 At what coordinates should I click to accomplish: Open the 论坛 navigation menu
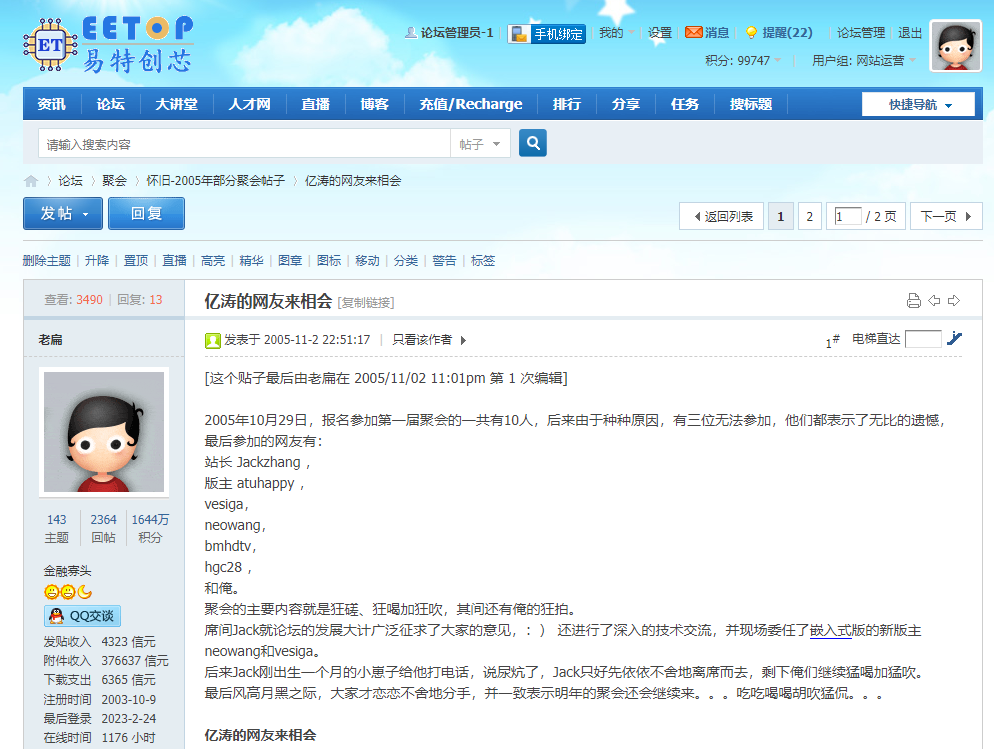(x=113, y=103)
